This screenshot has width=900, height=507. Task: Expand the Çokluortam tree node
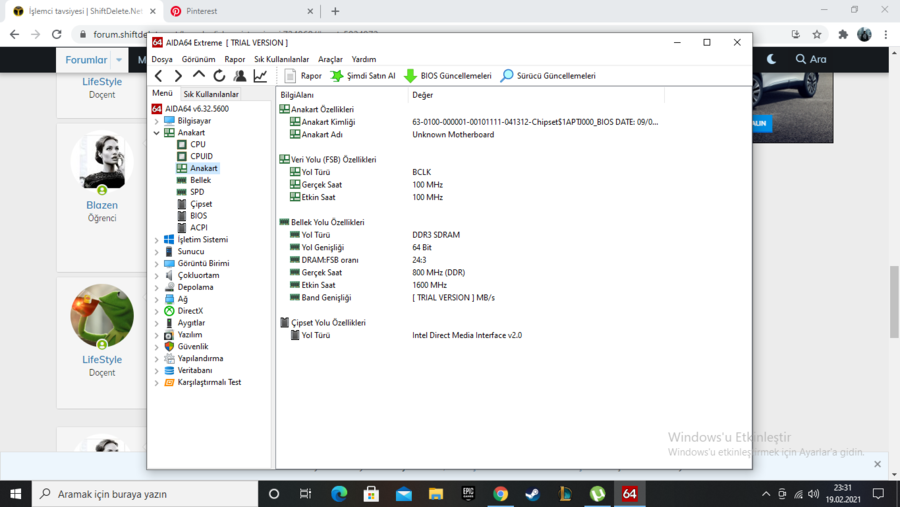157,276
